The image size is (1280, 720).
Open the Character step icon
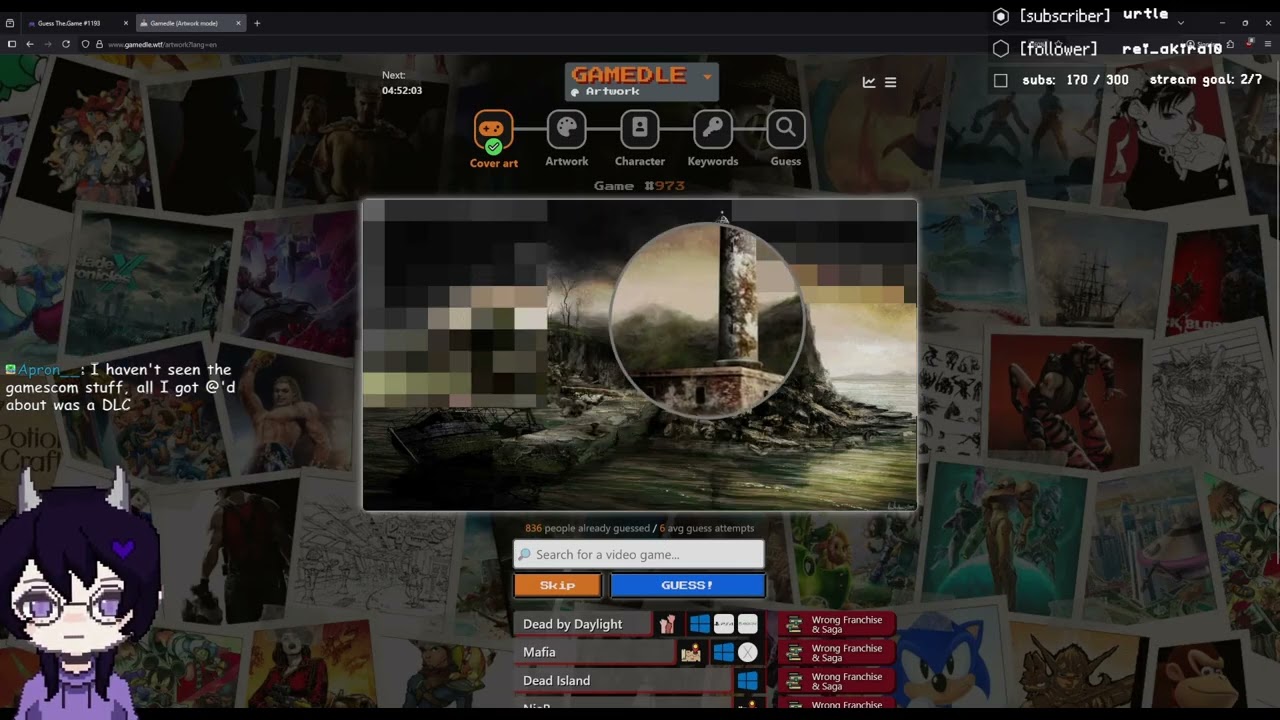point(640,129)
